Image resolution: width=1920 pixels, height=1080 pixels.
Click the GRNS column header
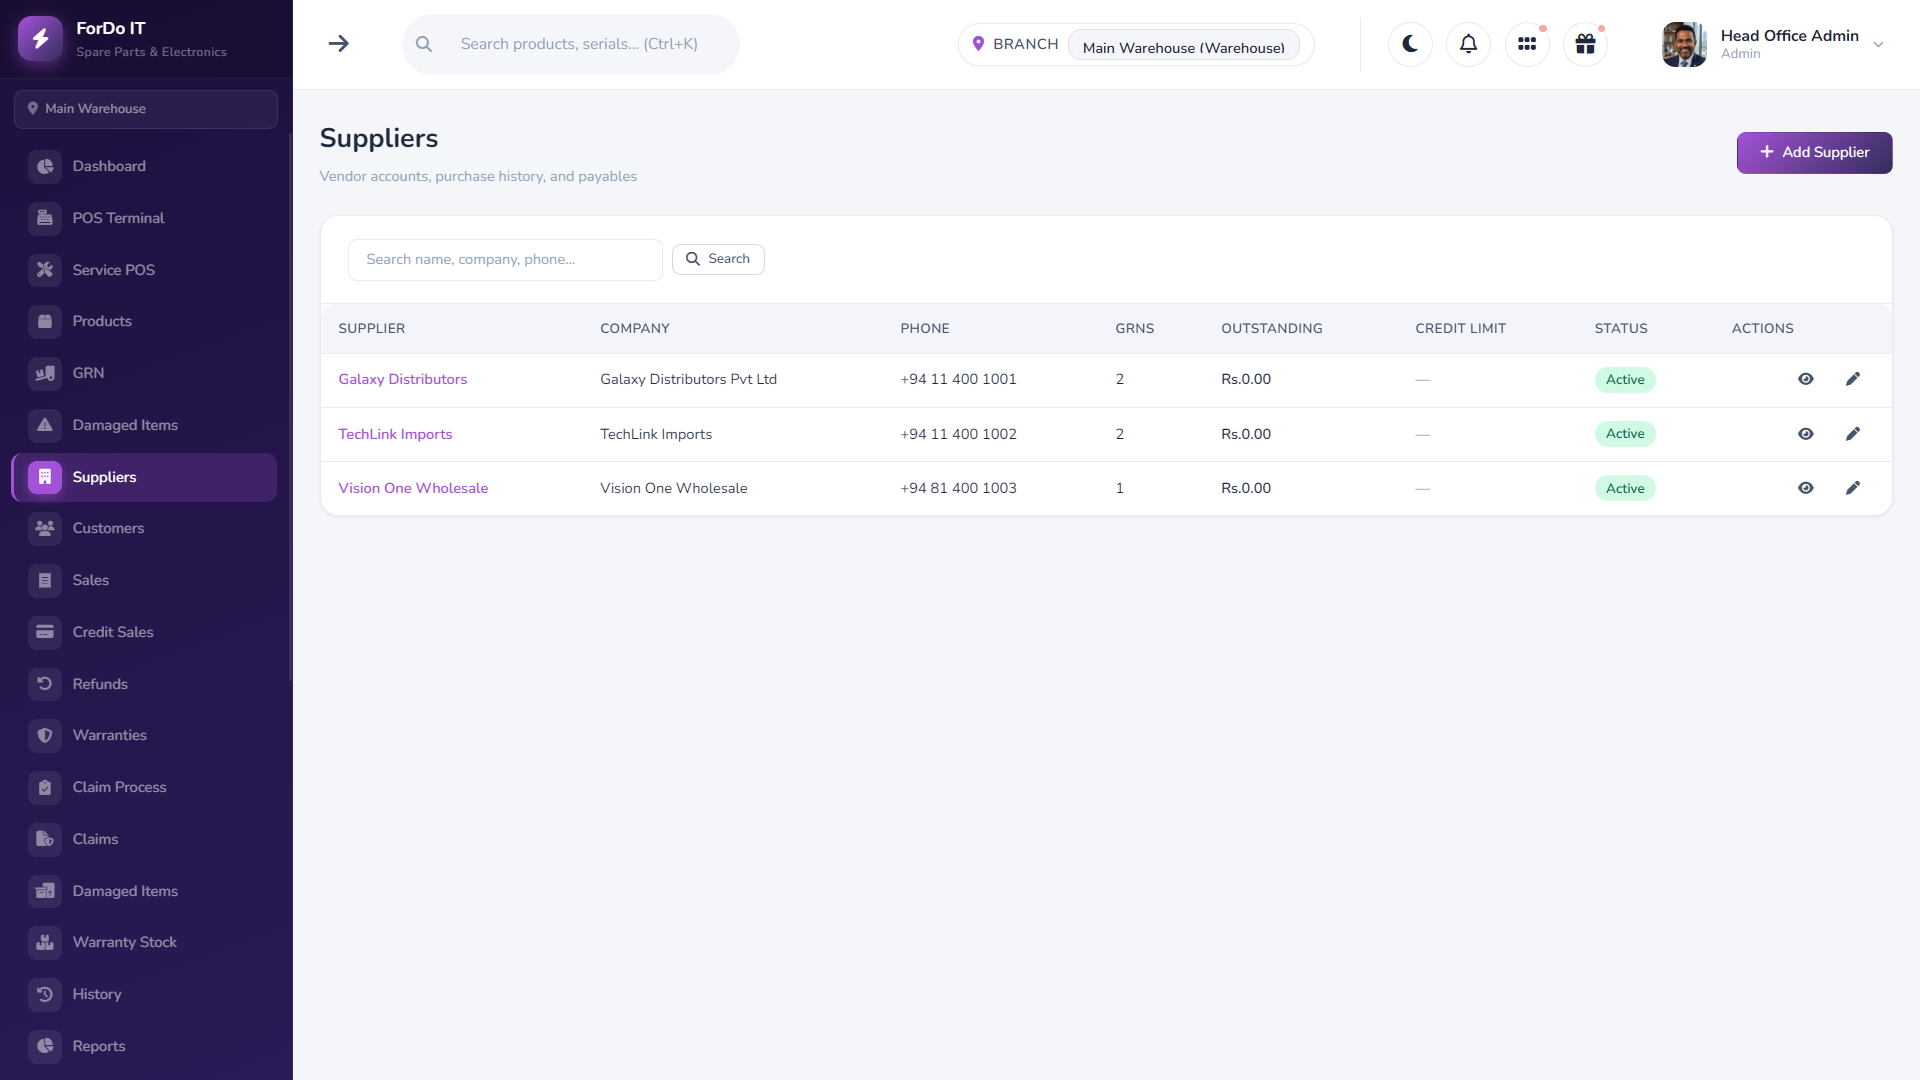1134,328
